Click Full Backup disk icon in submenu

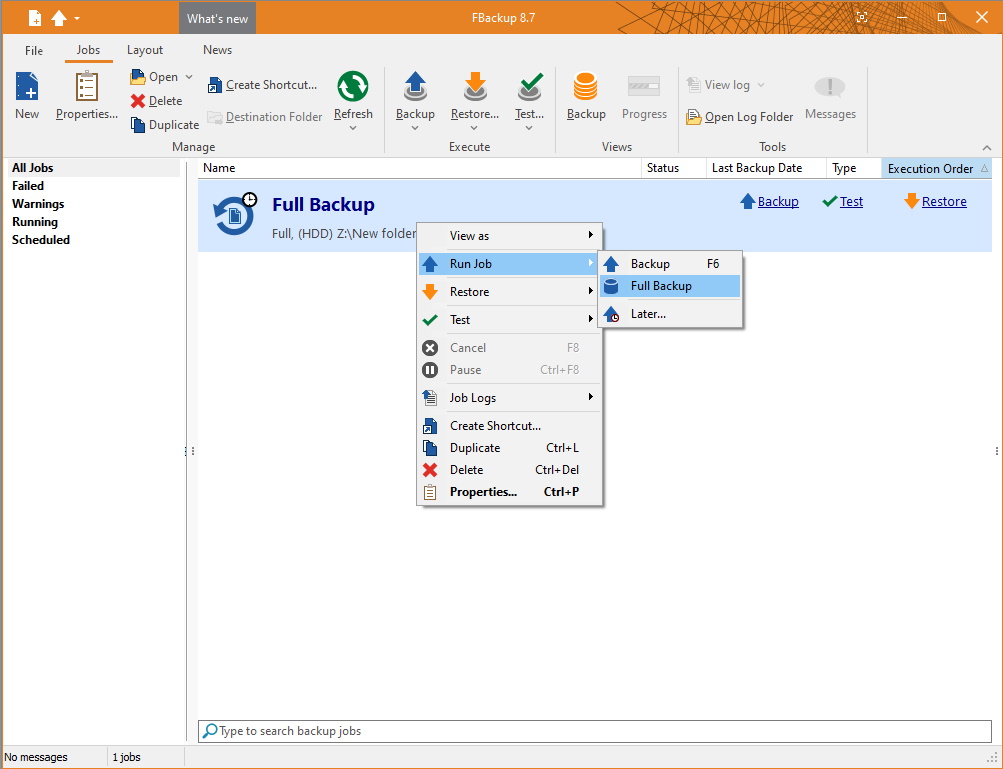(611, 286)
